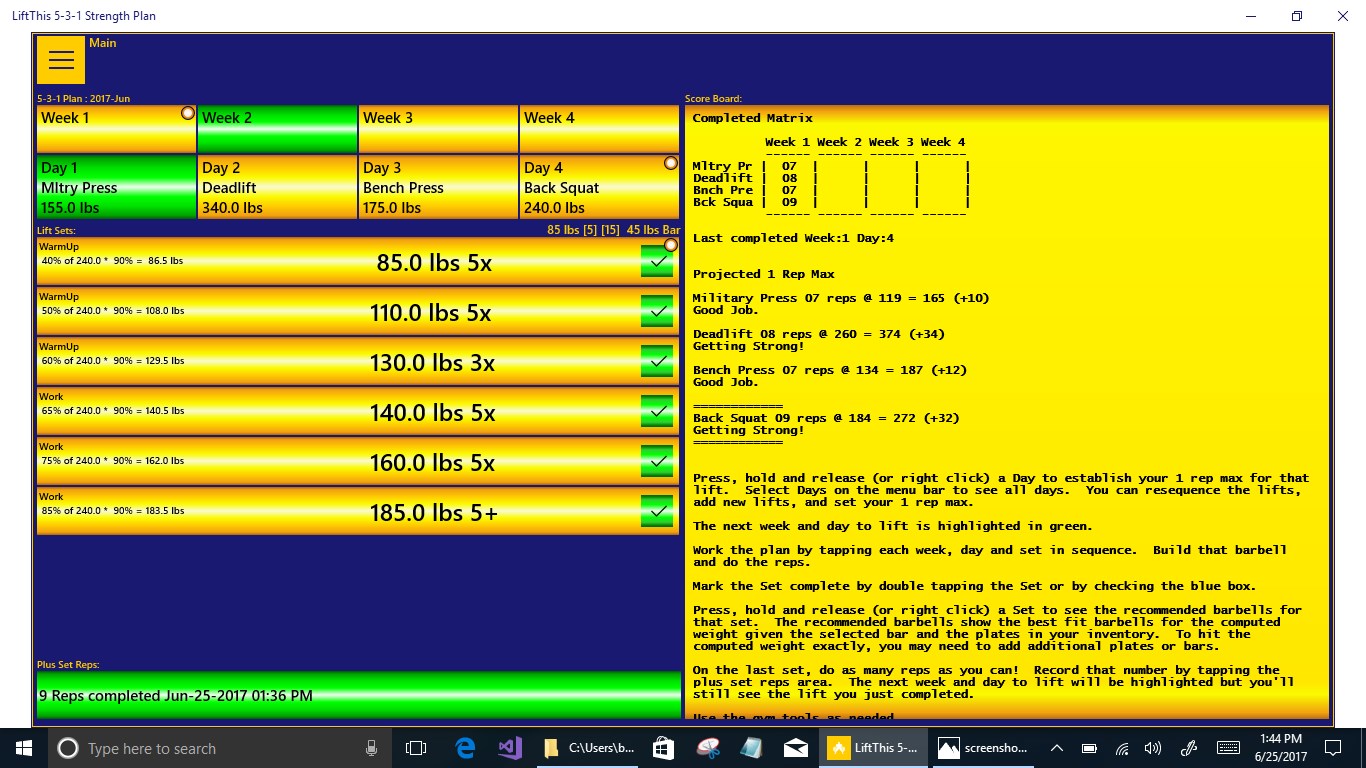Viewport: 1366px width, 768px height.
Task: Open the Mail app on taskbar
Action: (x=796, y=748)
